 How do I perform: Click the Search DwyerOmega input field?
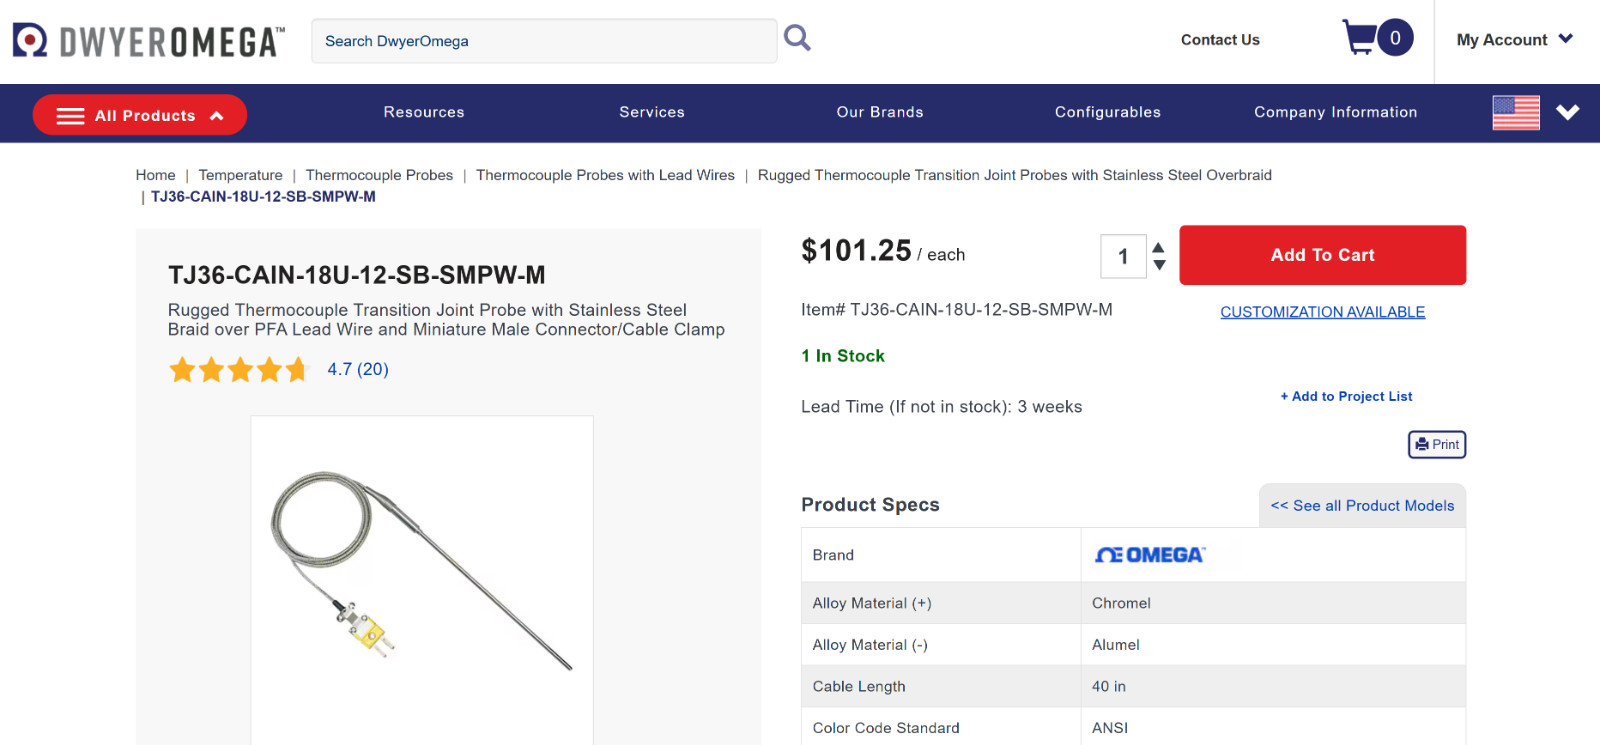point(544,41)
